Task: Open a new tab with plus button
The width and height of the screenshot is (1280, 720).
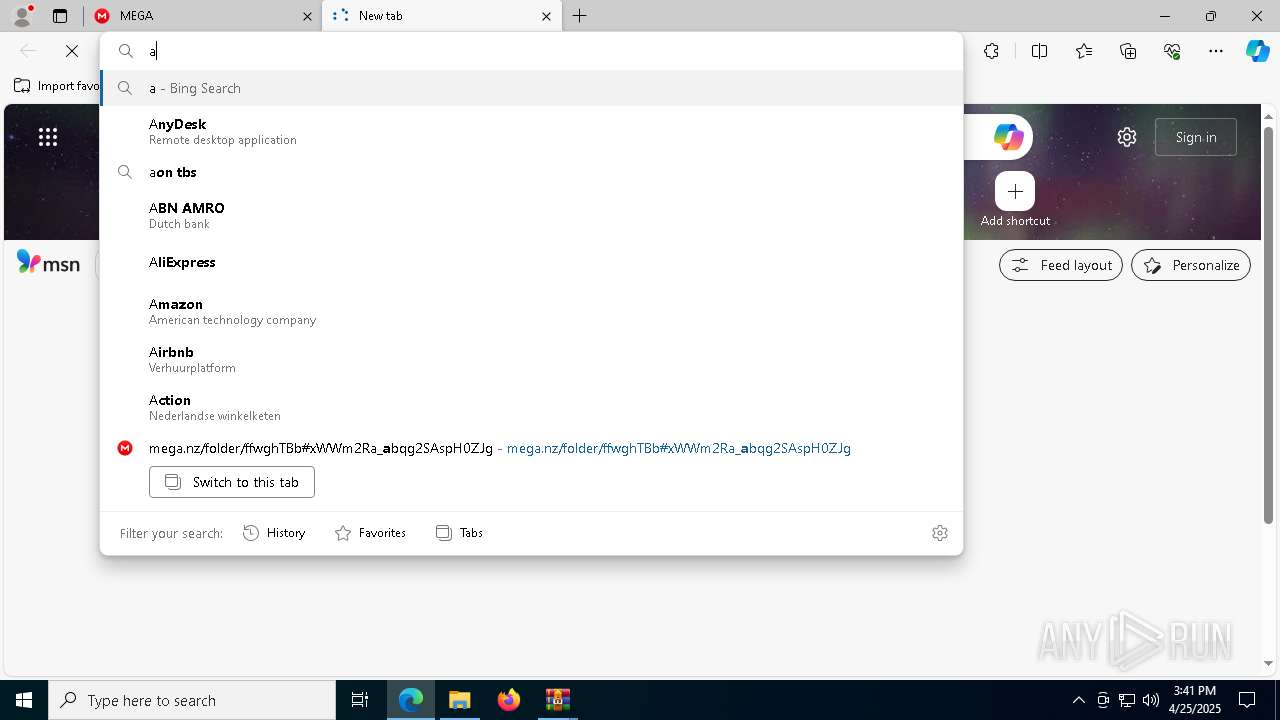Action: coord(580,16)
